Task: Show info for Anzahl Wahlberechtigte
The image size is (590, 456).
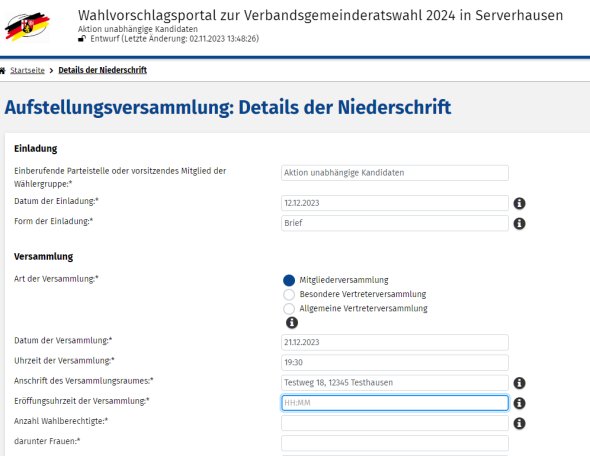Action: 519,423
